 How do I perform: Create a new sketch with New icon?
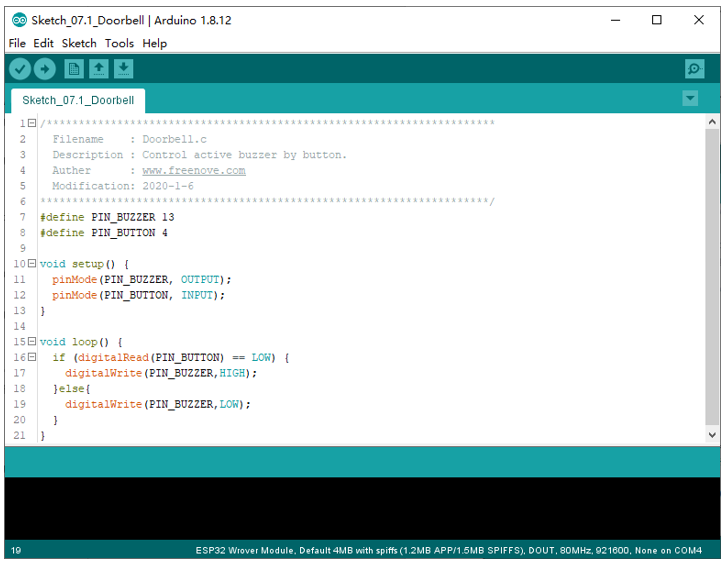click(x=74, y=69)
